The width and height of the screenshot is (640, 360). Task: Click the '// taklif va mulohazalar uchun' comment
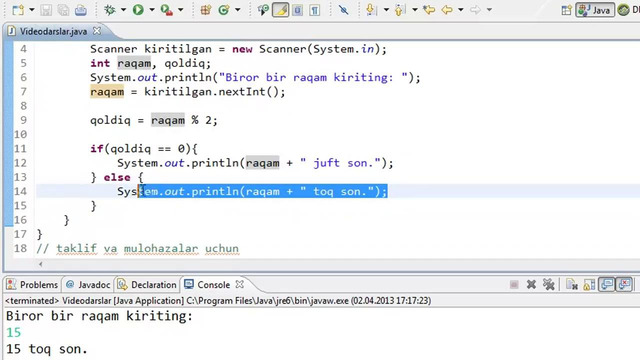click(138, 248)
